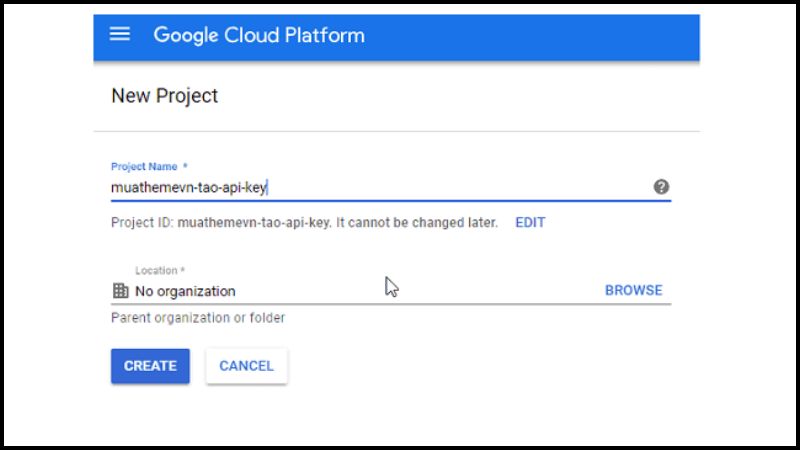Click the New Project heading
800x450 pixels.
(164, 96)
